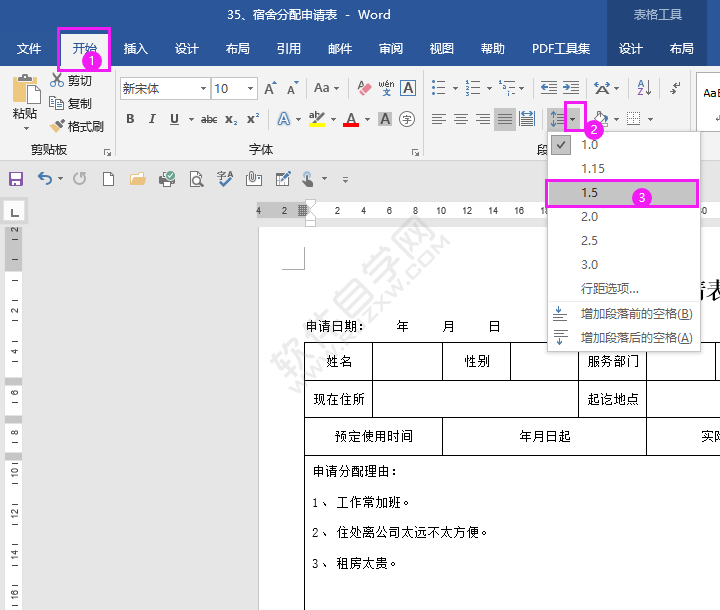
Task: Add space before paragraph (增加段落前的空格)
Action: point(624,314)
